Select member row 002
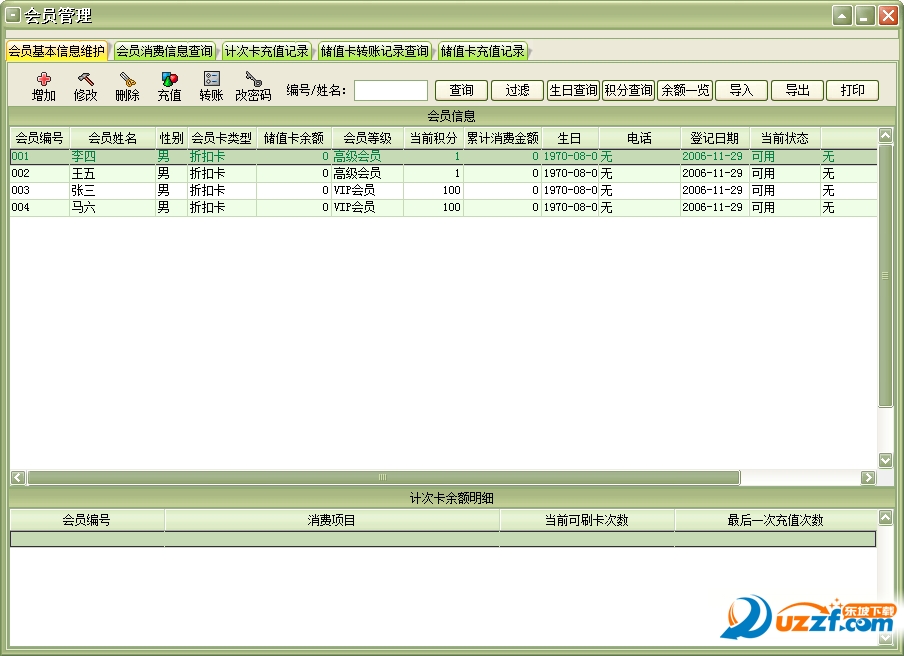 (x=443, y=174)
